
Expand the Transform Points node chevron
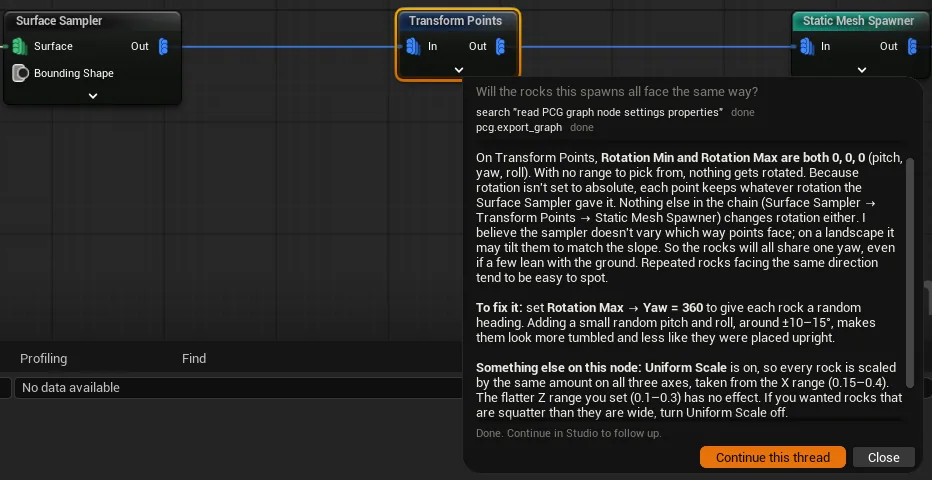458,70
